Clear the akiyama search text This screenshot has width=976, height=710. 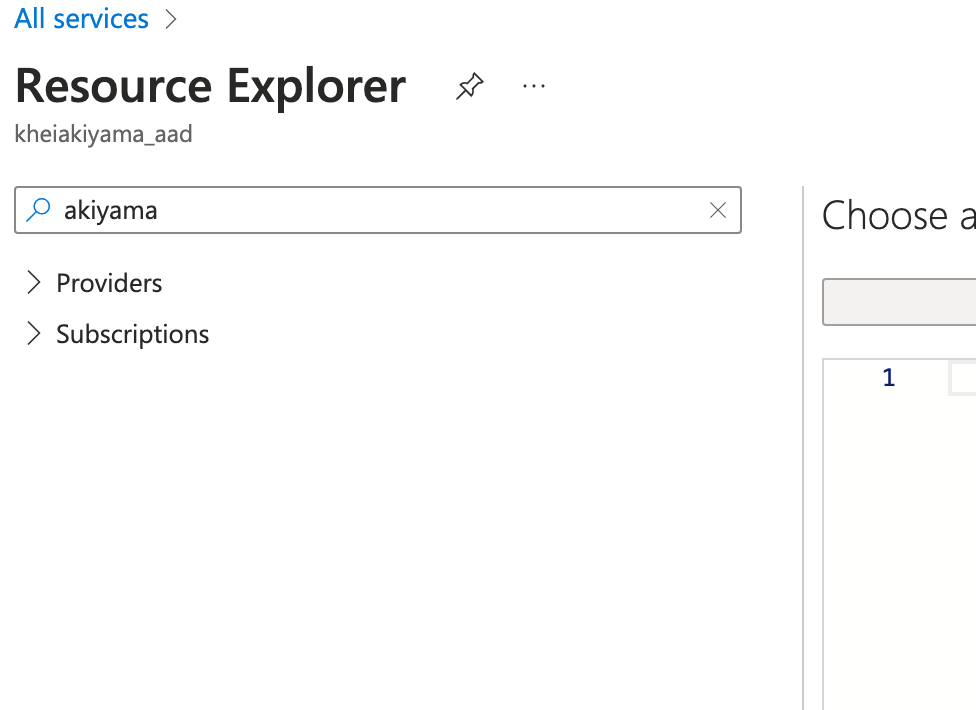pos(718,210)
